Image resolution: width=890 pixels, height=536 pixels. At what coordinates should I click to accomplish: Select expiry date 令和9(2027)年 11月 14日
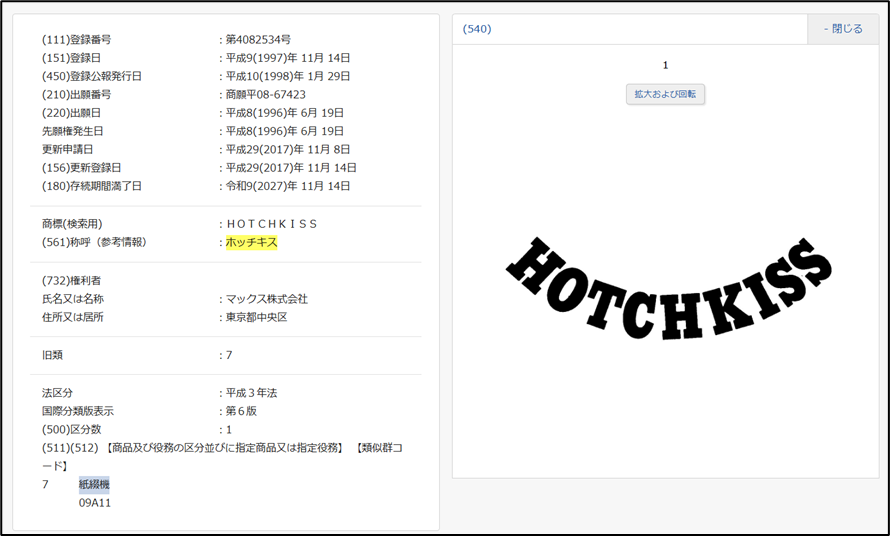coord(288,186)
